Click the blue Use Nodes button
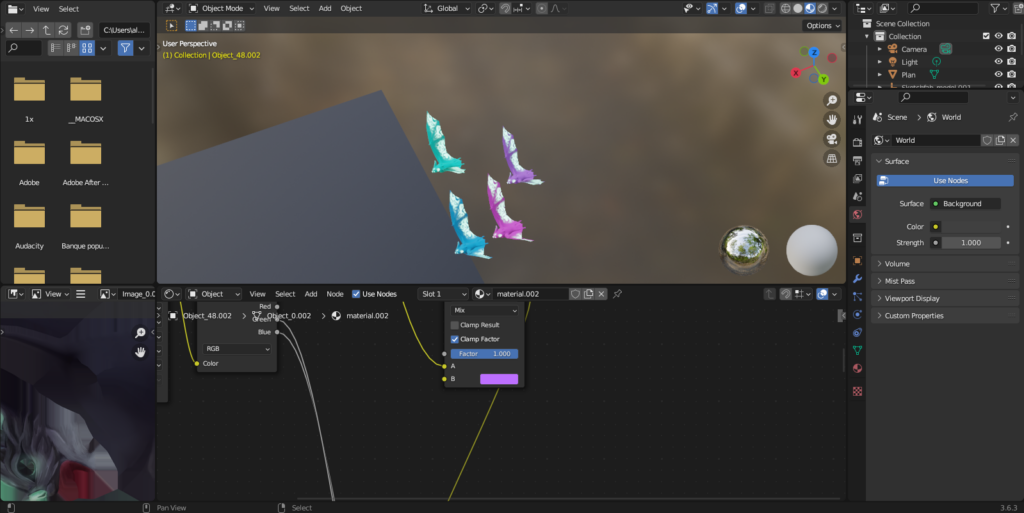Screen dimensions: 1024x513 945,181
